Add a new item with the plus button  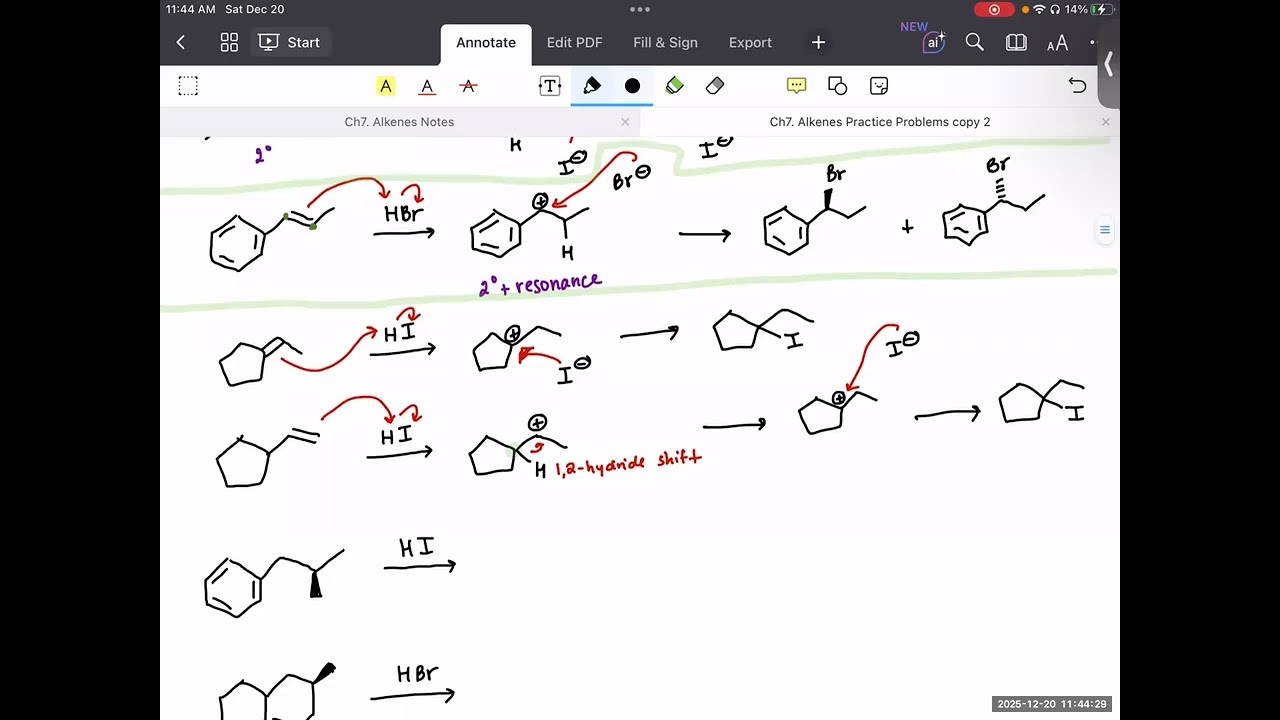[818, 42]
